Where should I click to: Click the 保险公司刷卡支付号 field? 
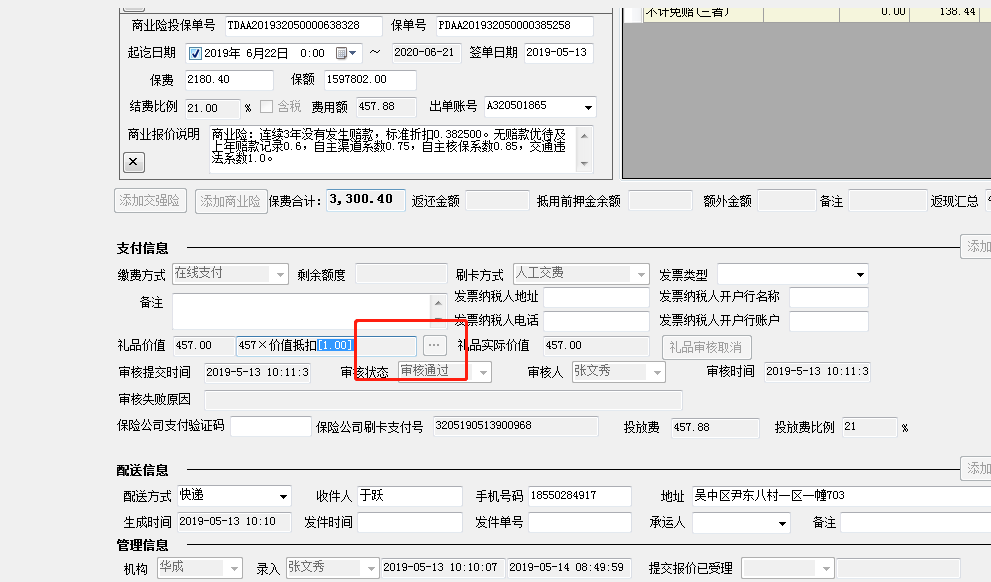[x=516, y=426]
